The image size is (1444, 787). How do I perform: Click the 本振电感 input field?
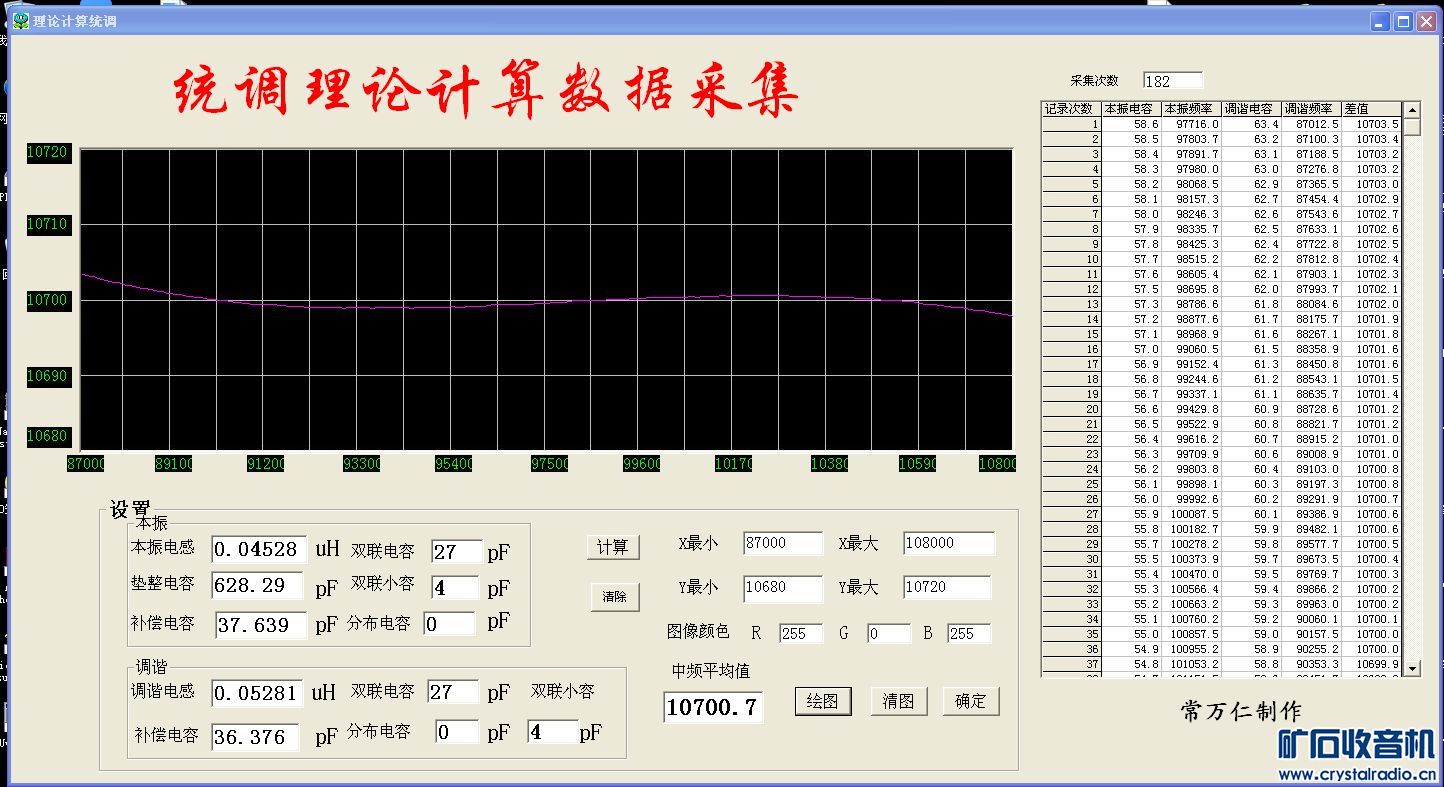pos(258,549)
